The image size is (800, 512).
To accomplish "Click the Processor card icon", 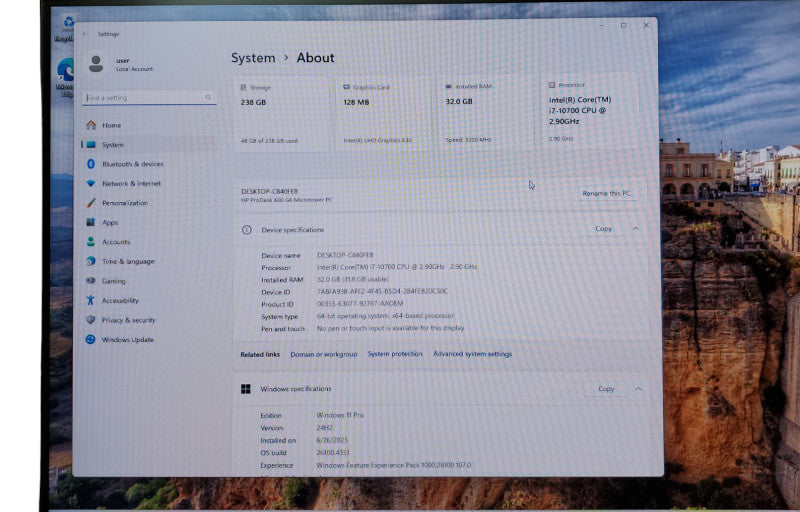I will [552, 85].
